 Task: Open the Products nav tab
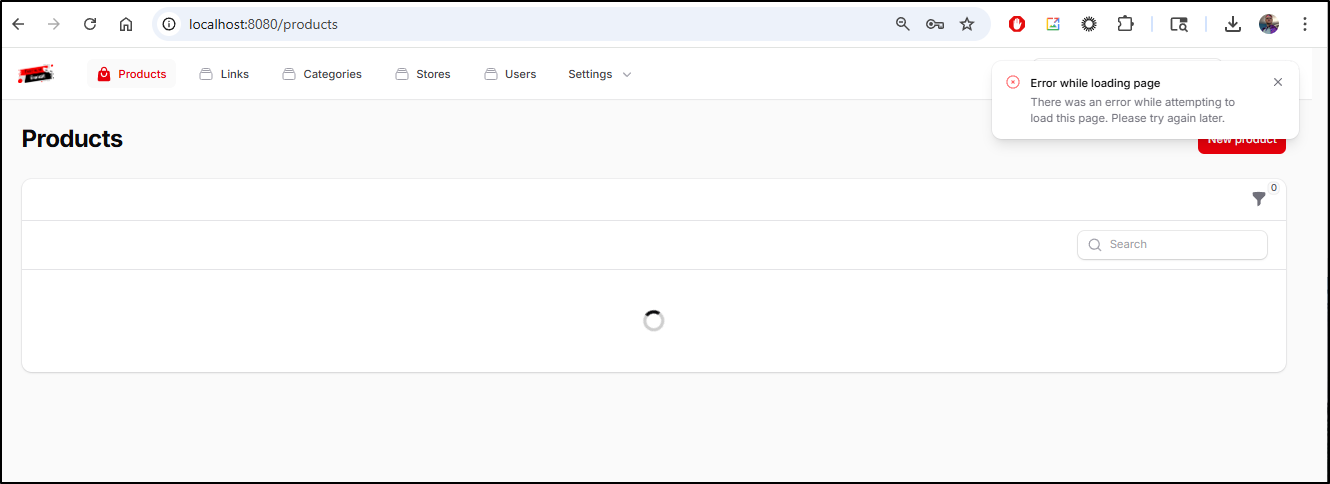point(132,74)
